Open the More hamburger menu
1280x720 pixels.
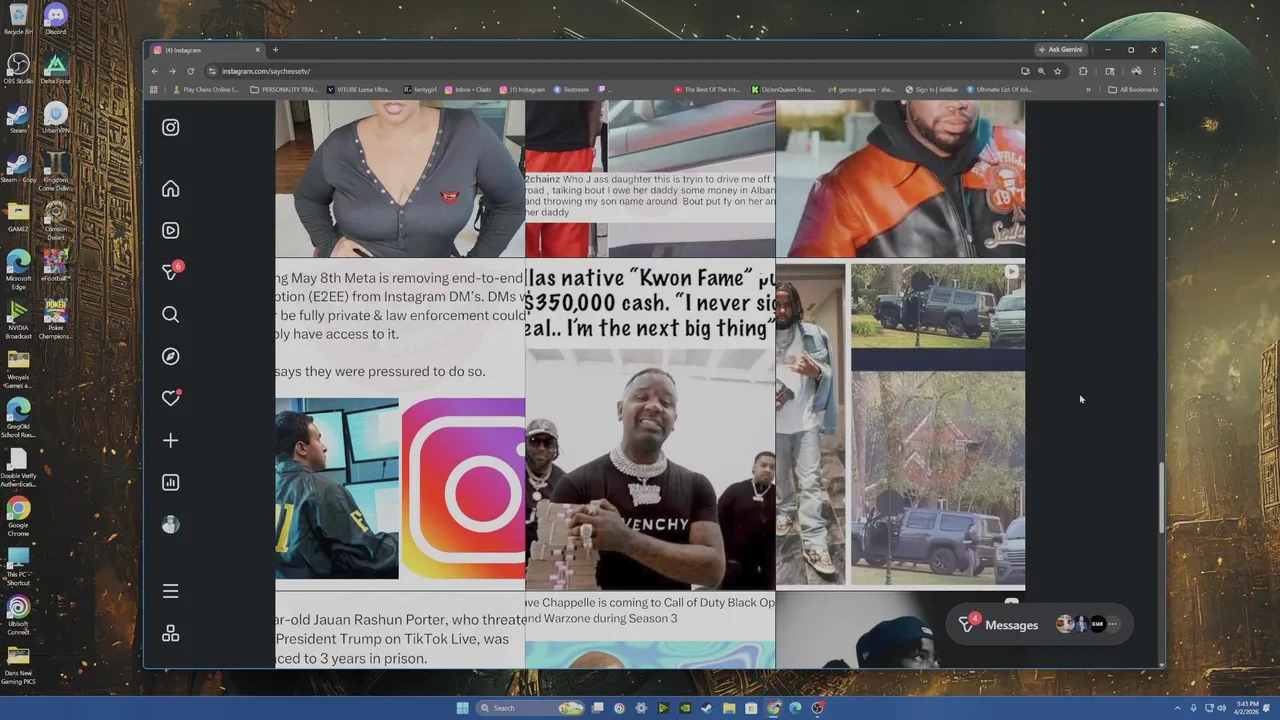[x=171, y=591]
